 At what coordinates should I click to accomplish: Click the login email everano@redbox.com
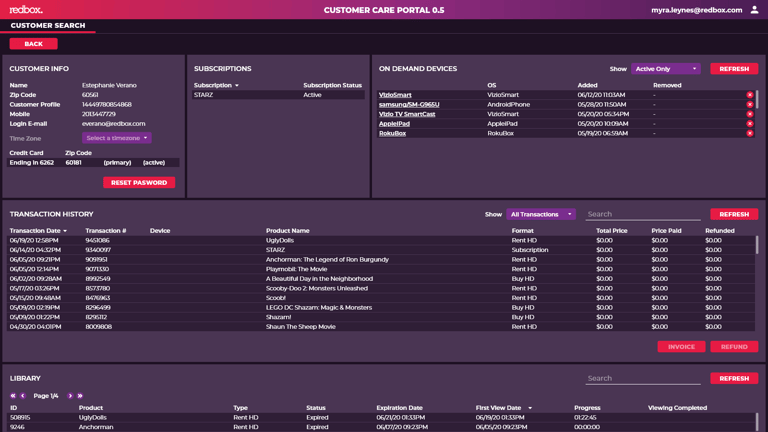(x=114, y=124)
